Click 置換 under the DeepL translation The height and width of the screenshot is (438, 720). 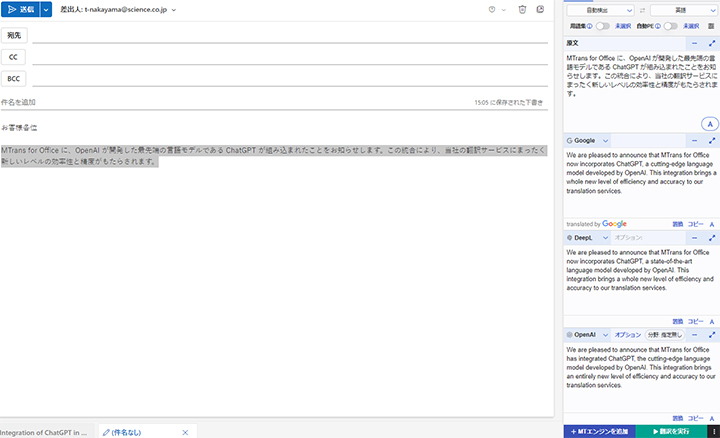point(678,321)
